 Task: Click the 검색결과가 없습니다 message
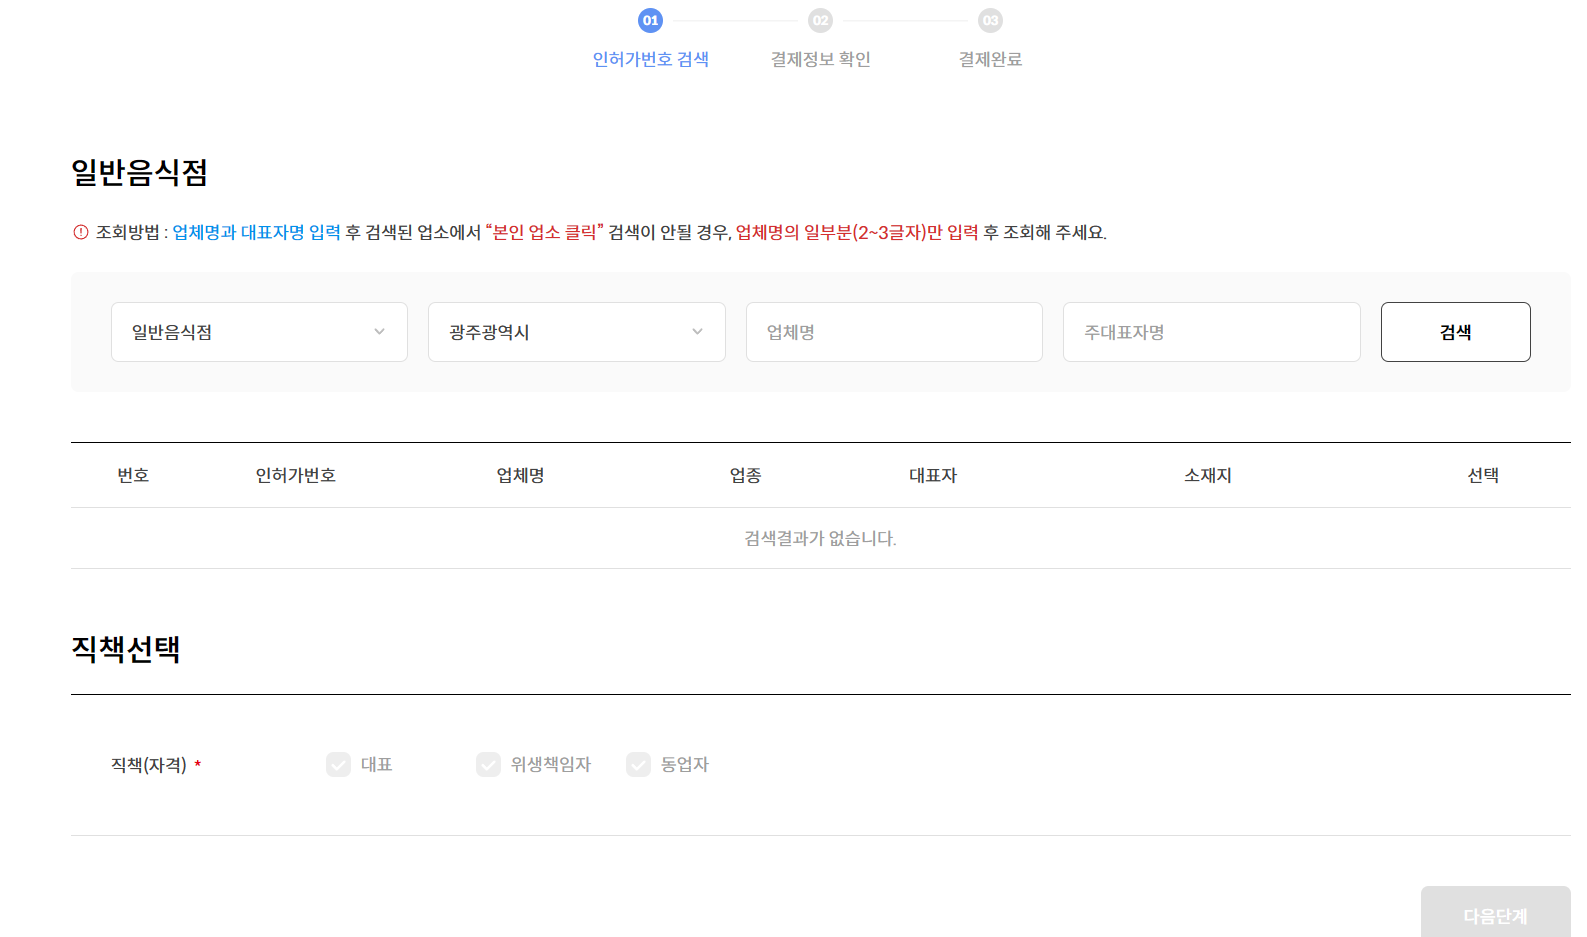(821, 538)
